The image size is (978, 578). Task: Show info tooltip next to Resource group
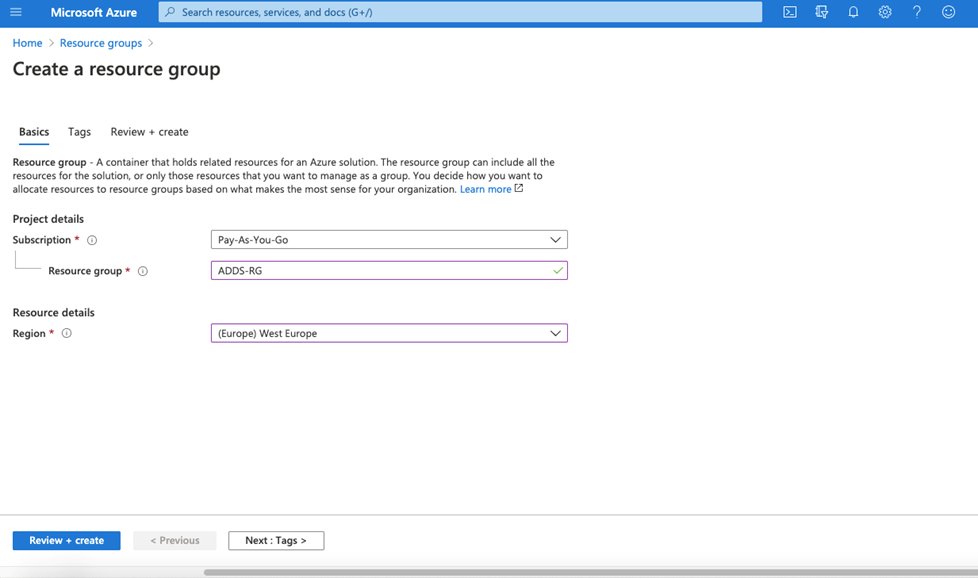tap(143, 271)
